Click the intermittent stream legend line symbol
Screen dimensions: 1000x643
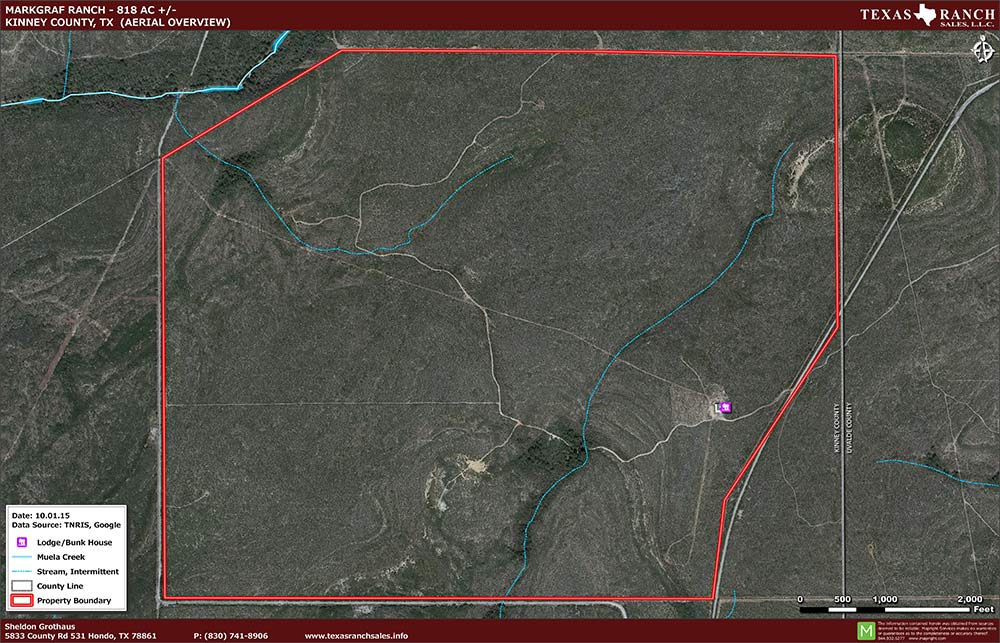coord(22,572)
